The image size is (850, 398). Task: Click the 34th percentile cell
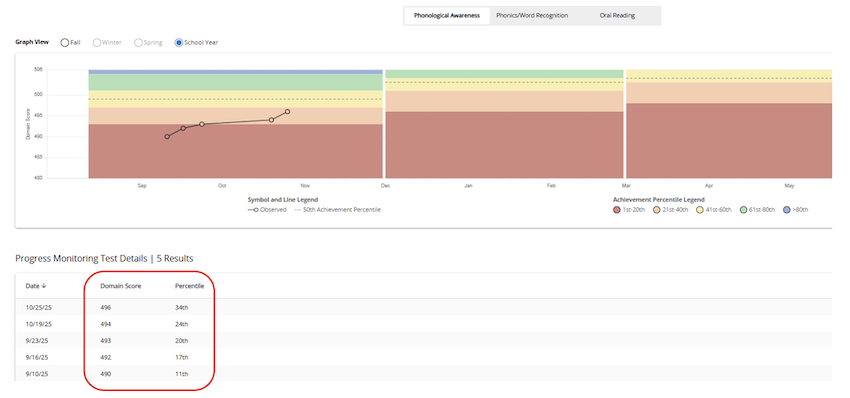[181, 307]
